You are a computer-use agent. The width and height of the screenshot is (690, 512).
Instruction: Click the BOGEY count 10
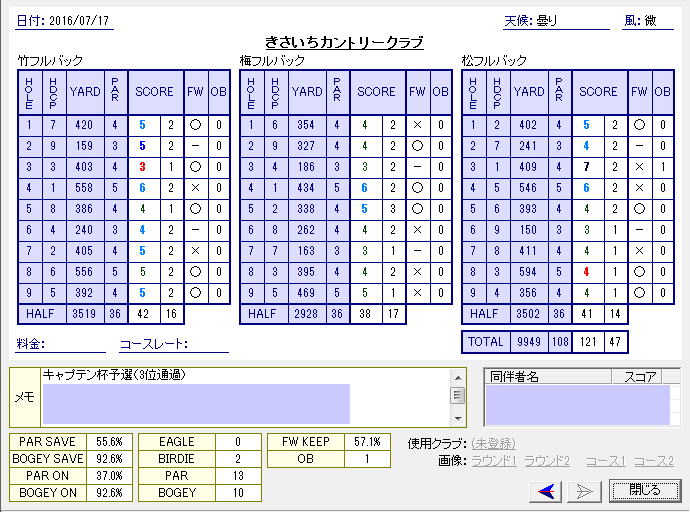tap(238, 493)
